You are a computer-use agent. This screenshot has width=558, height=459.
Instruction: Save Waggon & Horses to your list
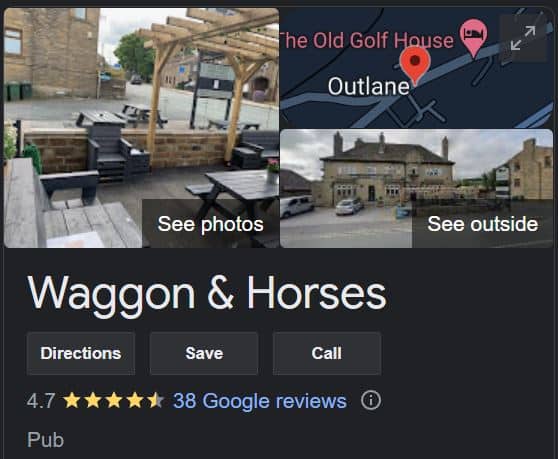tap(204, 353)
